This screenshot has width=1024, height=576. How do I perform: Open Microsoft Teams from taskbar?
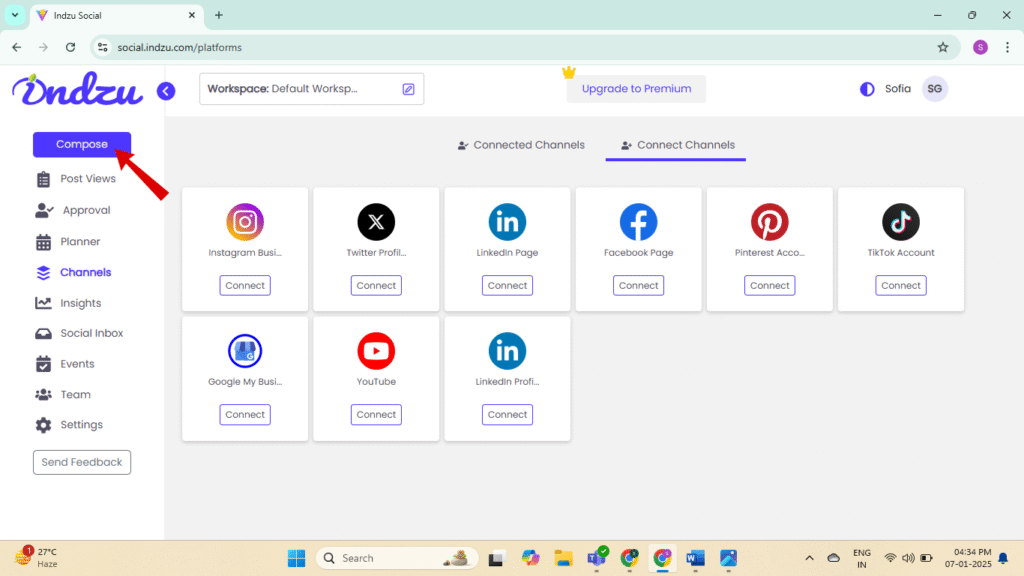point(597,557)
